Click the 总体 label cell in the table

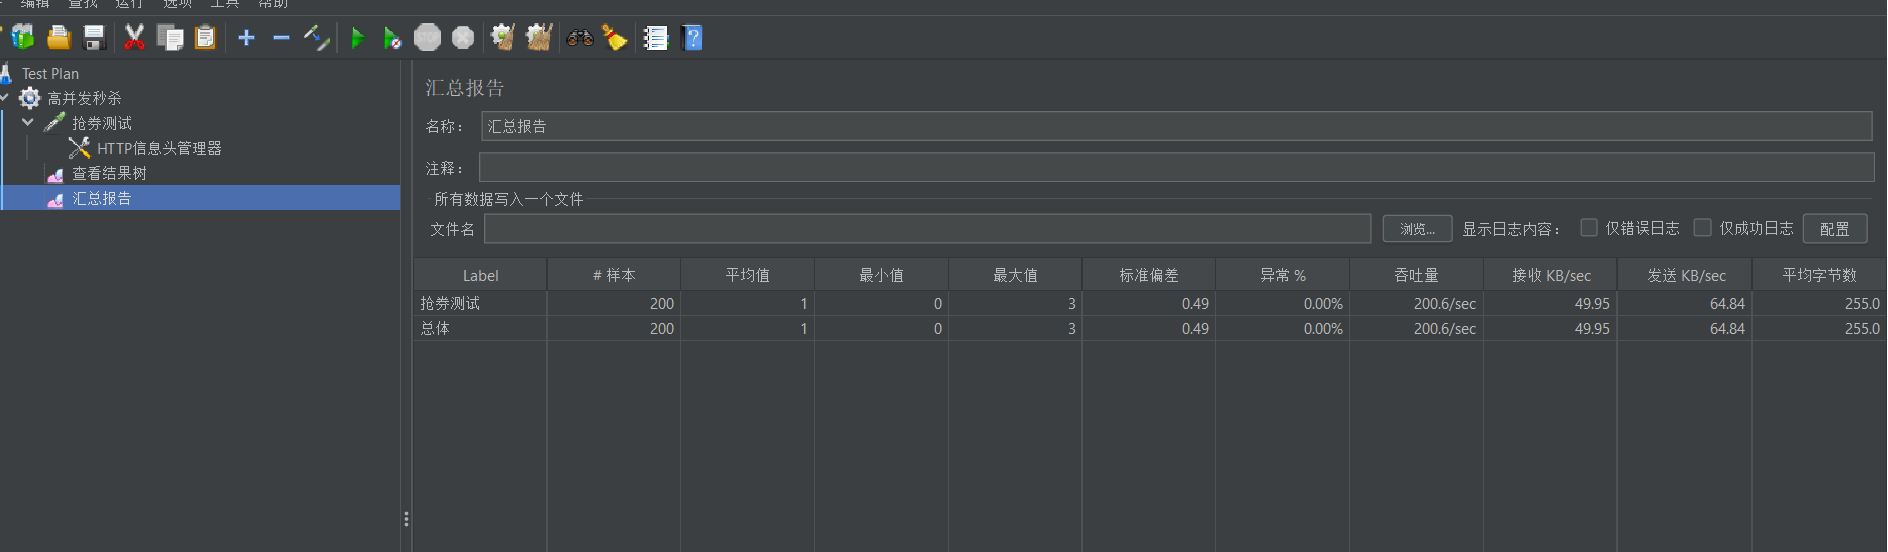click(x=480, y=328)
